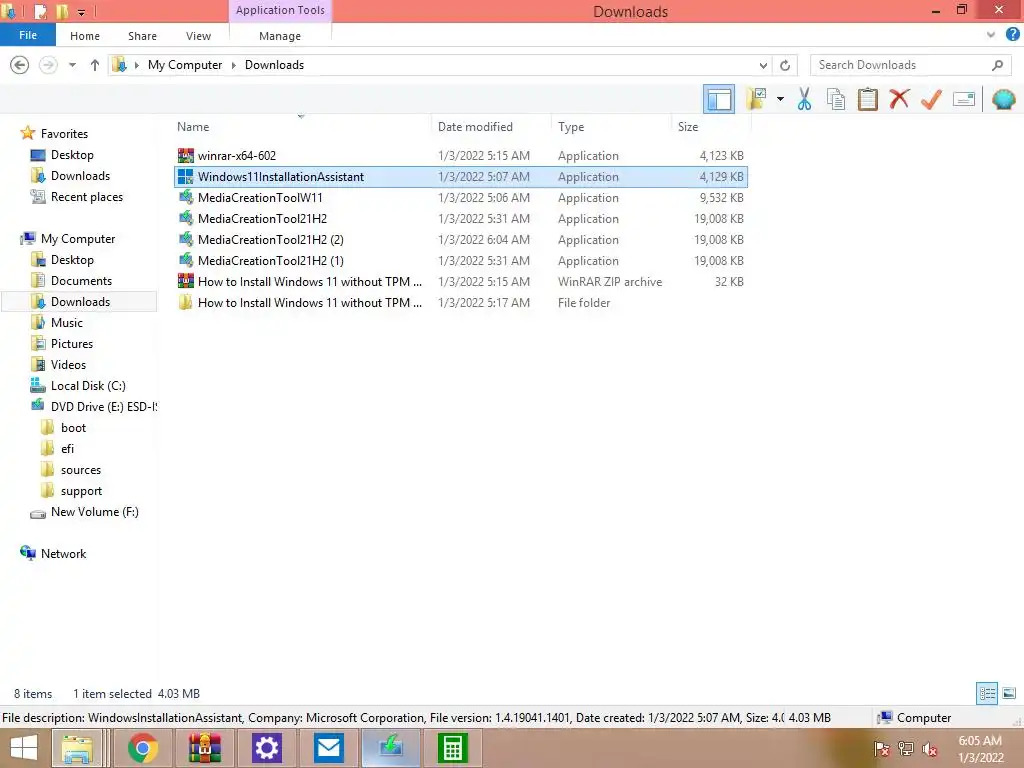Click My Computer in the address breadcrumb
This screenshot has height=768, width=1024.
pyautogui.click(x=185, y=65)
